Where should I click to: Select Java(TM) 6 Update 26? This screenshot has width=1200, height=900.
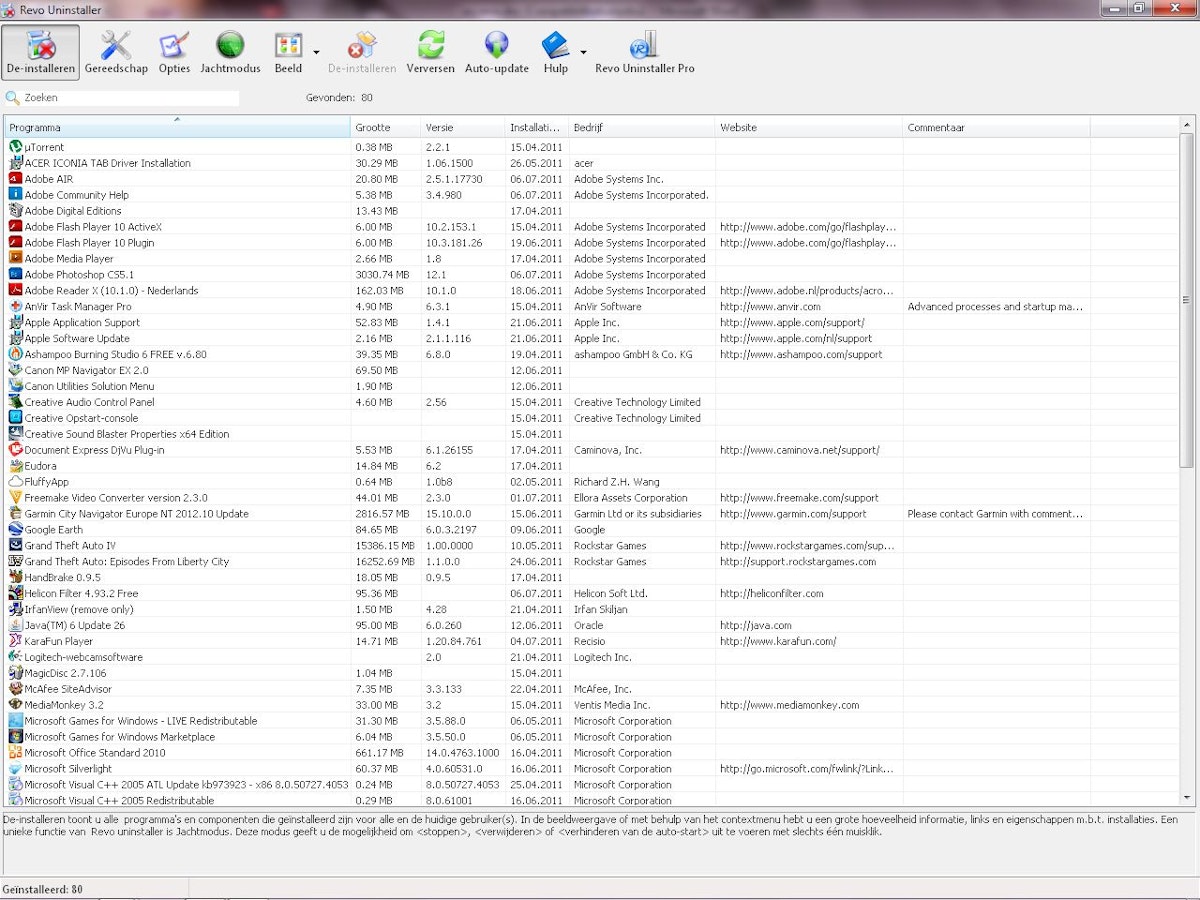point(593,625)
